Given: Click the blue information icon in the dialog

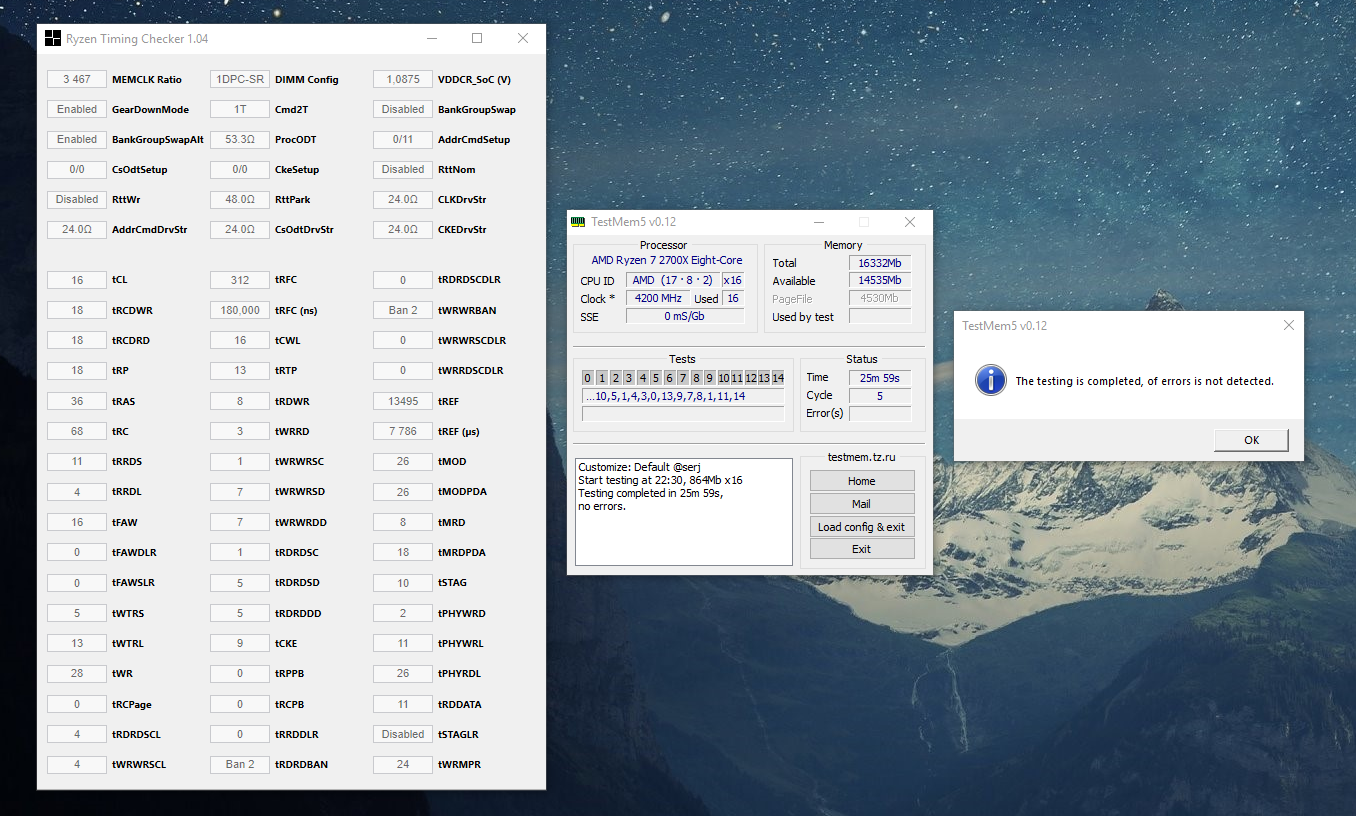Looking at the screenshot, I should coord(990,380).
